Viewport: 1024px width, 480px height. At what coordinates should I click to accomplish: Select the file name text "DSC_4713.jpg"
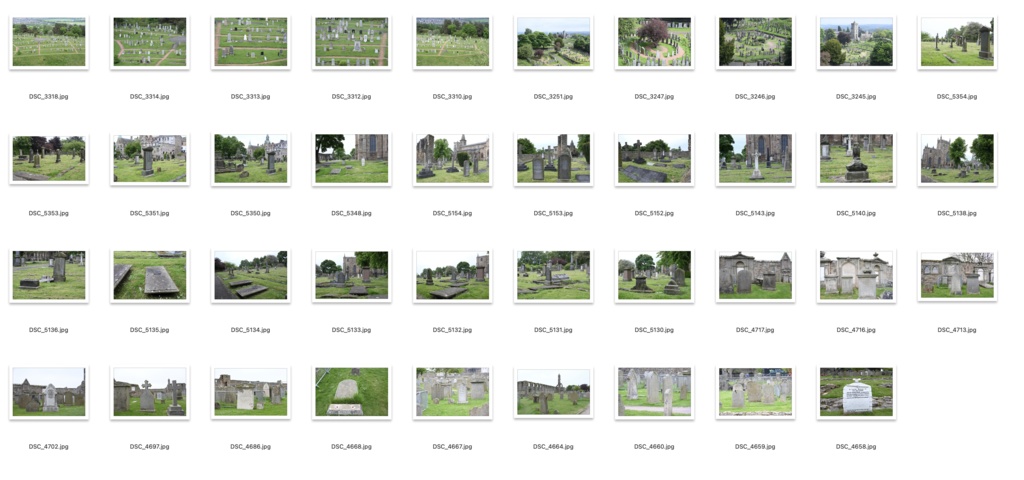coord(957,330)
